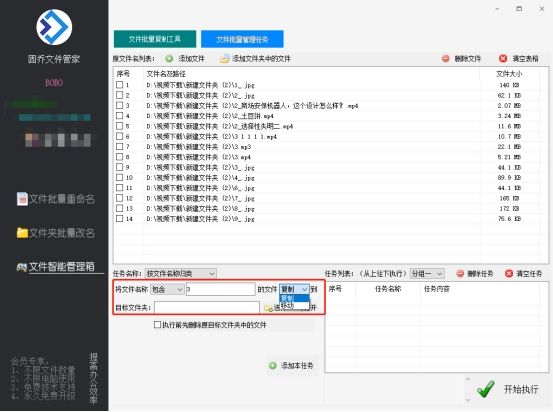
Task: Click the 删除任务 red minus icon
Action: pyautogui.click(x=460, y=273)
